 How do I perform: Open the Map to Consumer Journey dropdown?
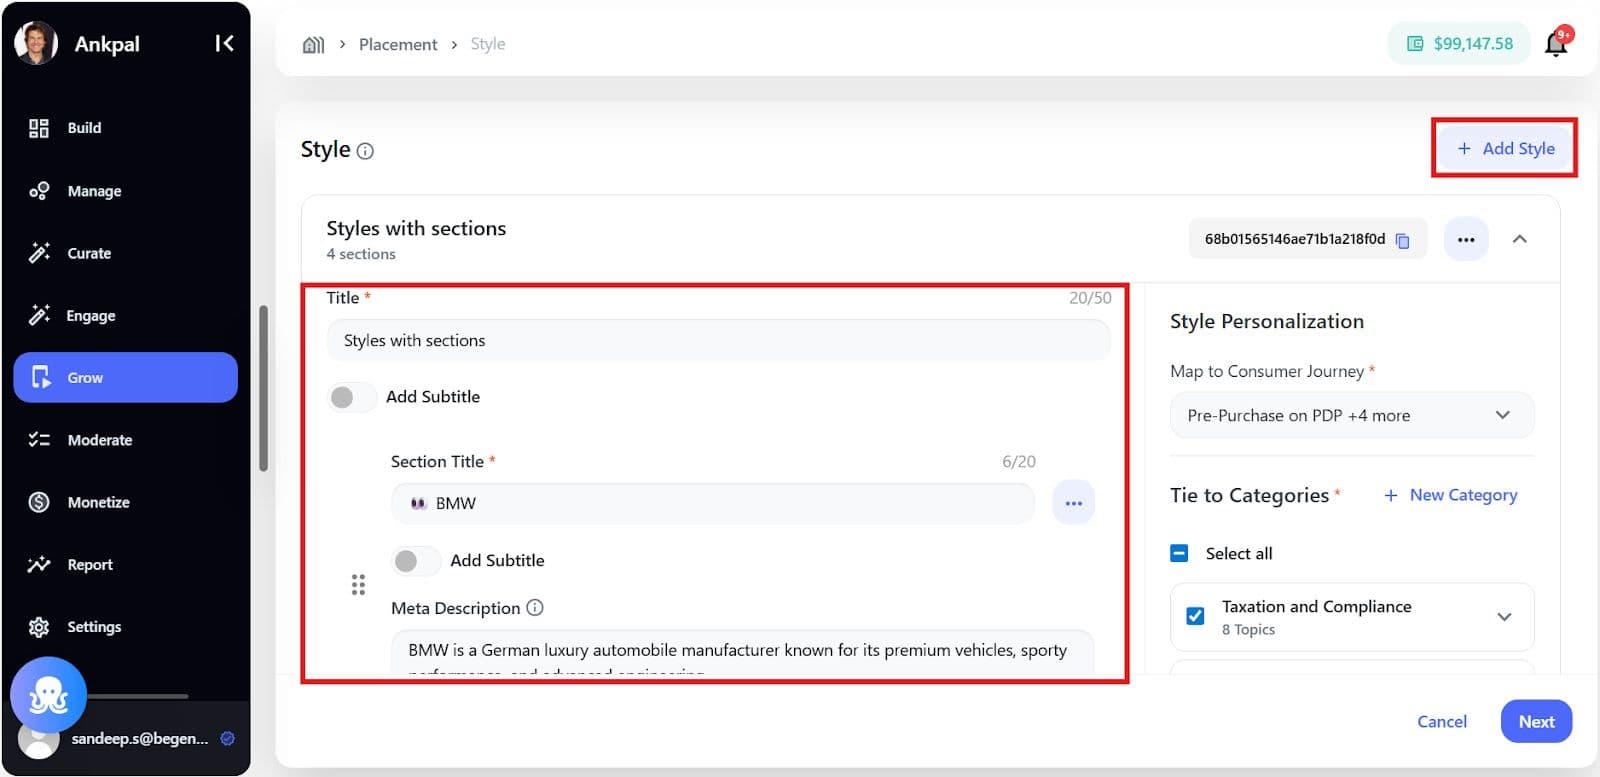click(x=1351, y=415)
